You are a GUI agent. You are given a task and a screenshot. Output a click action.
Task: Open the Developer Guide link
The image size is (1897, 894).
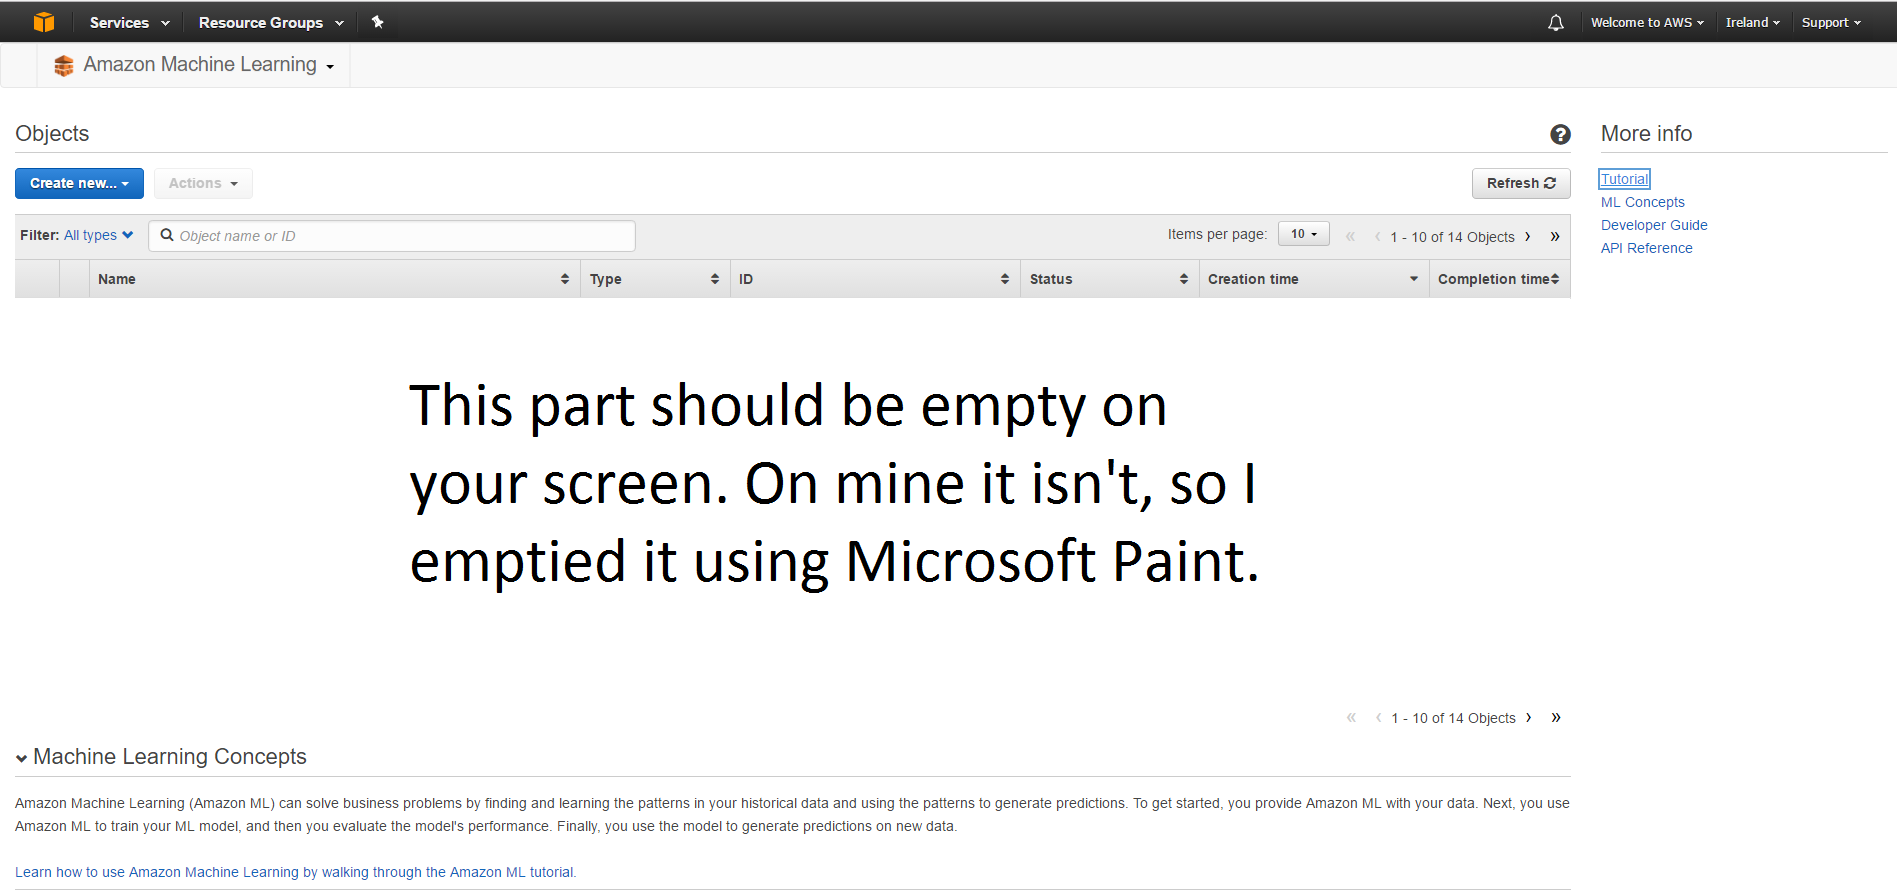point(1653,225)
